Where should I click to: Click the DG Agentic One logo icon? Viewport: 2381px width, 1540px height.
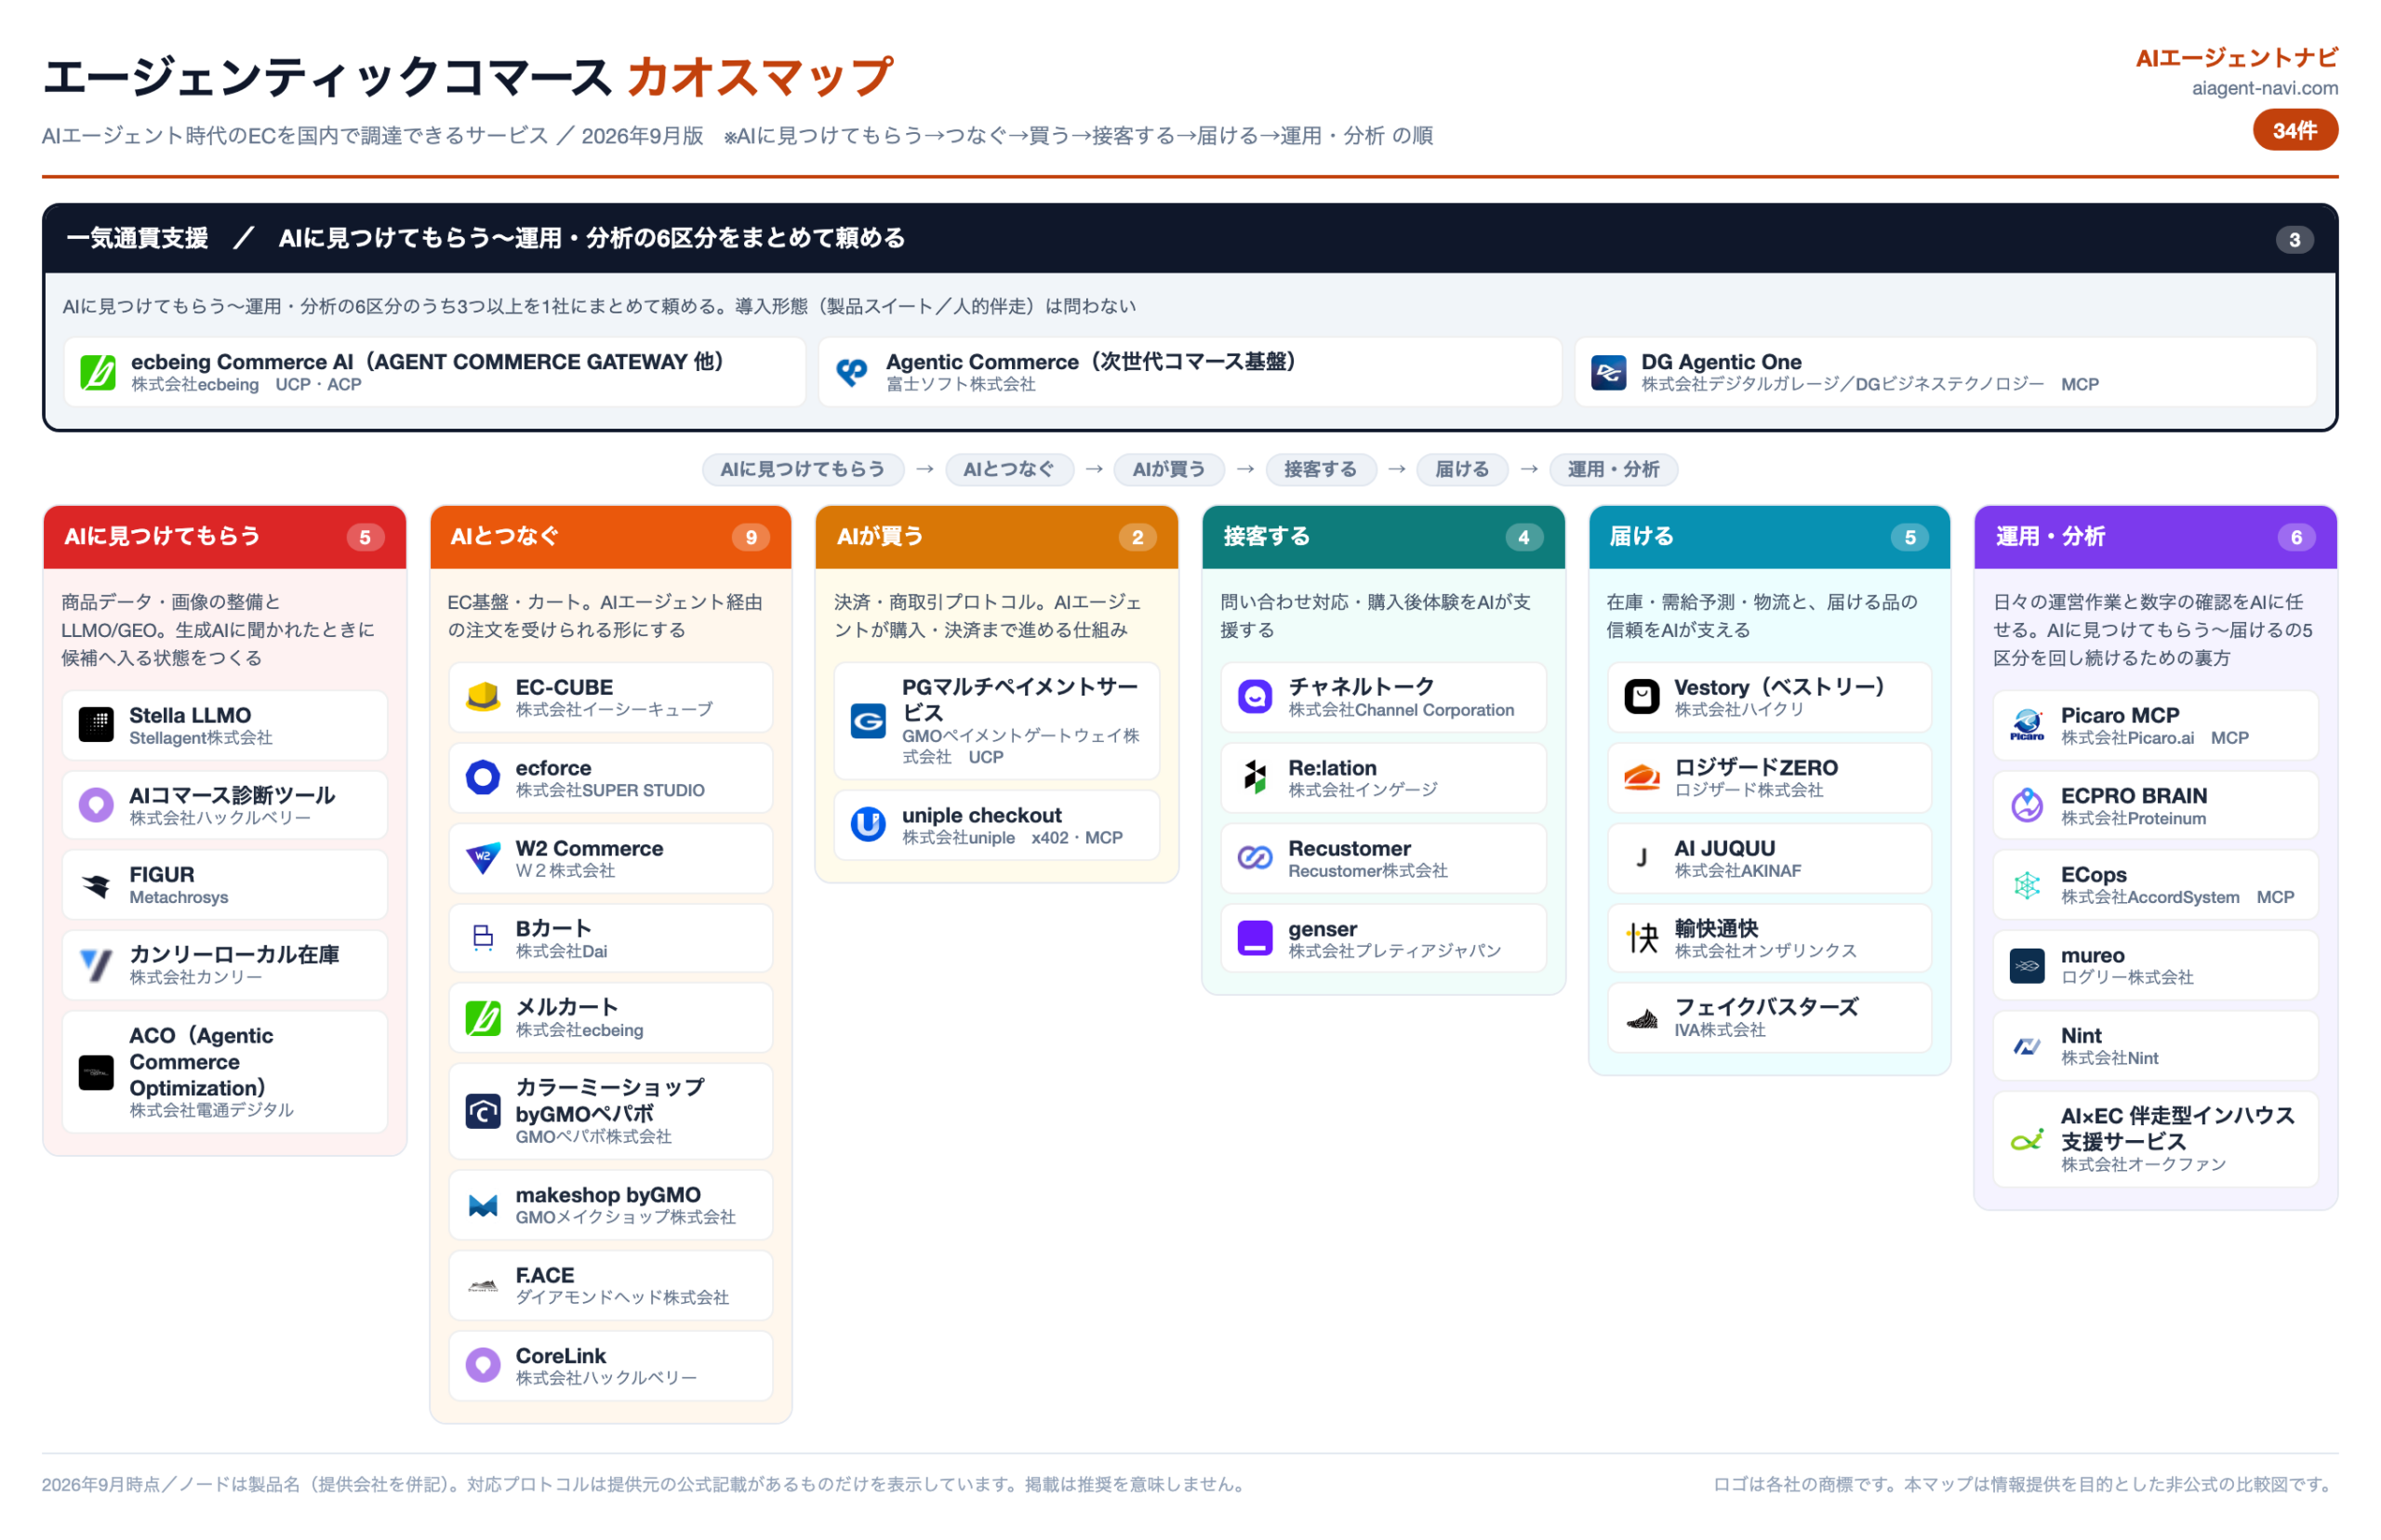(1608, 372)
